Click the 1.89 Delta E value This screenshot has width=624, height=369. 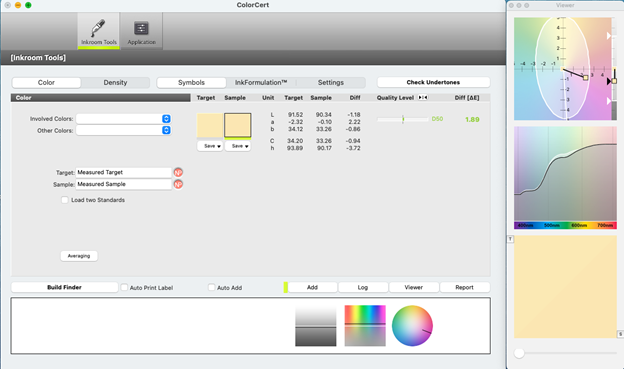pos(472,119)
